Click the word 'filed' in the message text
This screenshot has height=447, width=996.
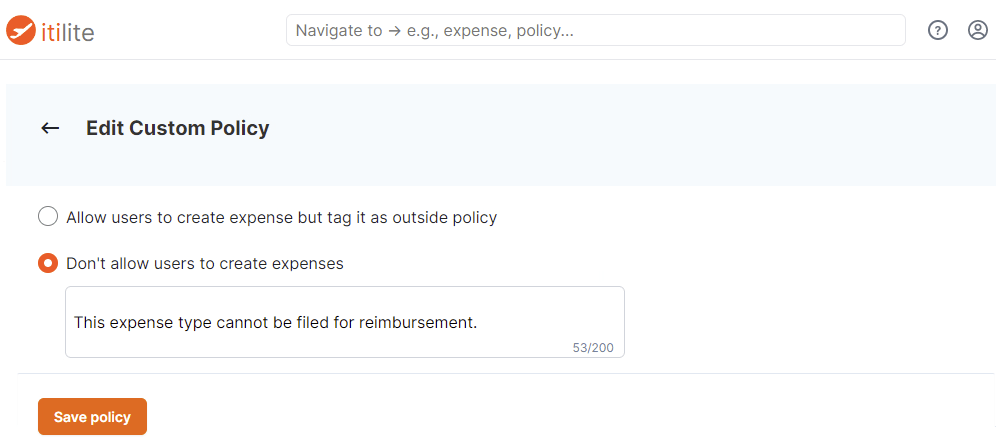[311, 323]
